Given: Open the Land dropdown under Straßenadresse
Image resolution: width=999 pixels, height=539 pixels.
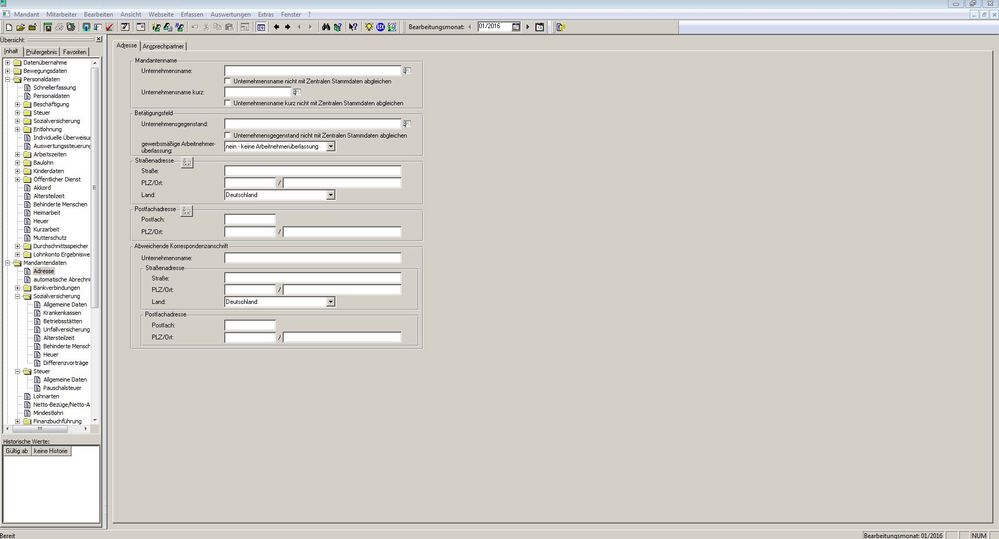Looking at the screenshot, I should (x=330, y=195).
